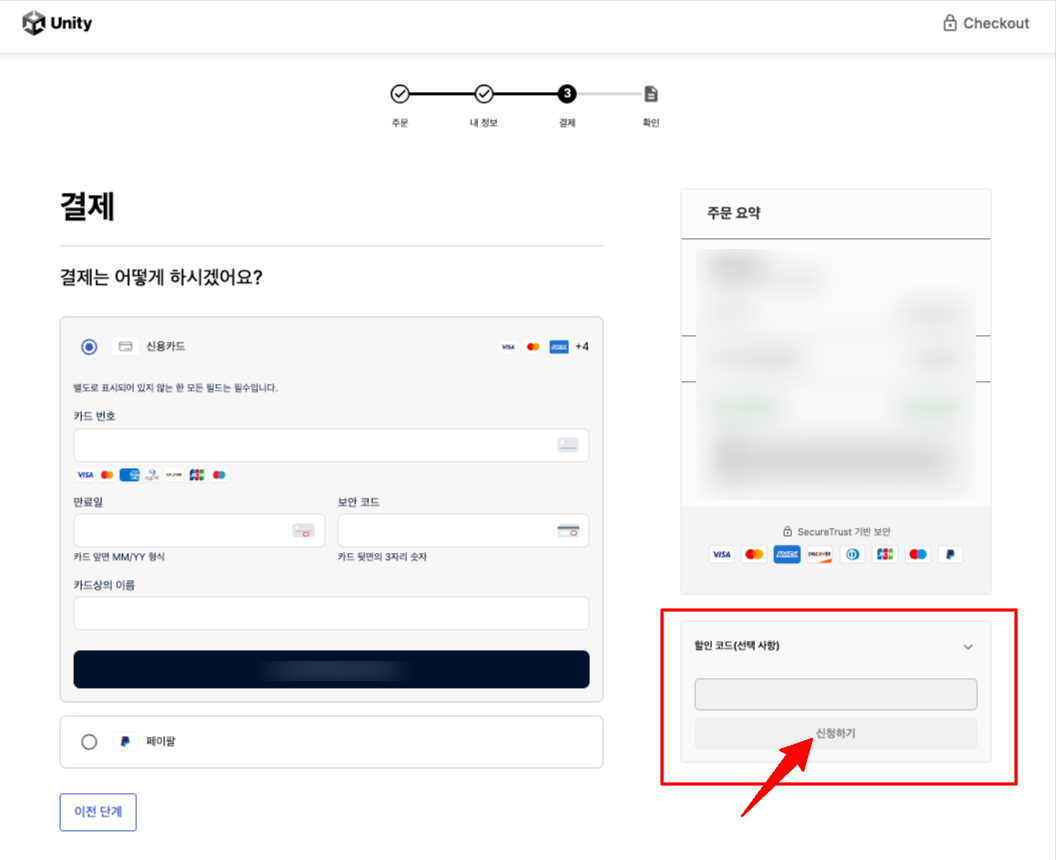Go to the 주문 step checkmark
This screenshot has height=860, width=1056.
click(400, 94)
